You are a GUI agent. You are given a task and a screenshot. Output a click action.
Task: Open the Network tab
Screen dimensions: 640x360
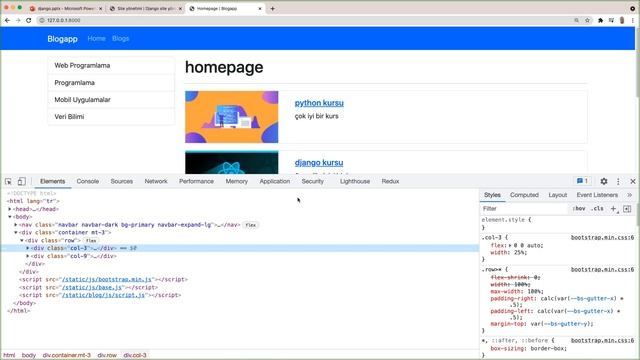(x=156, y=181)
